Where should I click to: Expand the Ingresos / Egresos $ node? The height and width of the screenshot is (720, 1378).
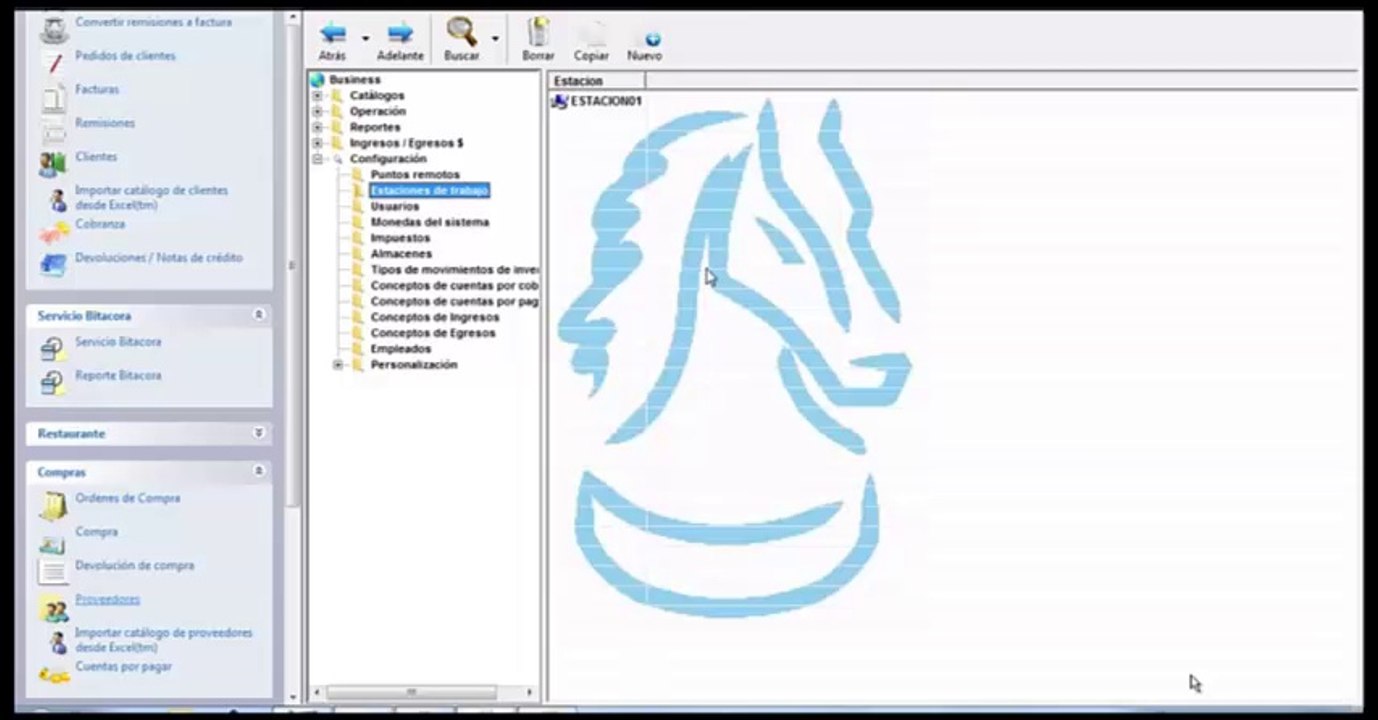[x=317, y=144]
